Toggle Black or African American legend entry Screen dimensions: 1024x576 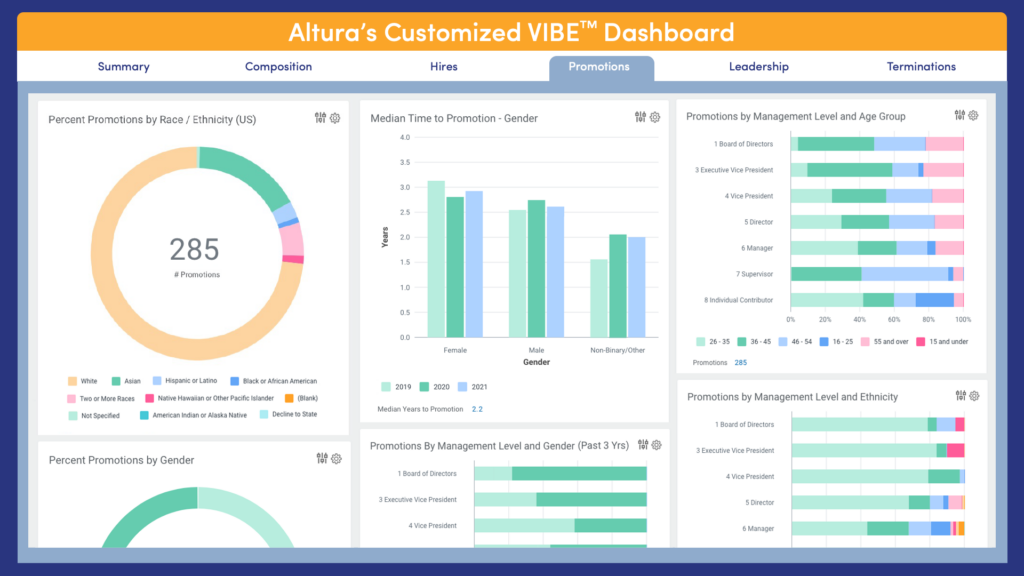(x=274, y=381)
